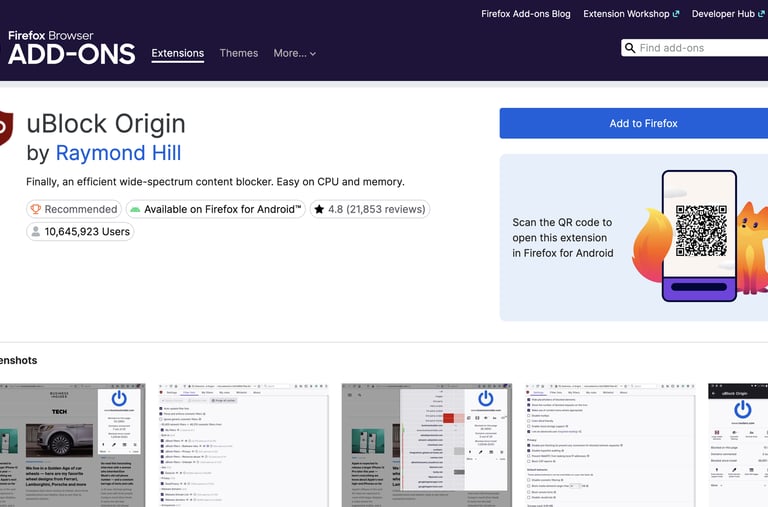Open the second screenshot showing filter lists
The image size is (768, 507).
(x=243, y=445)
